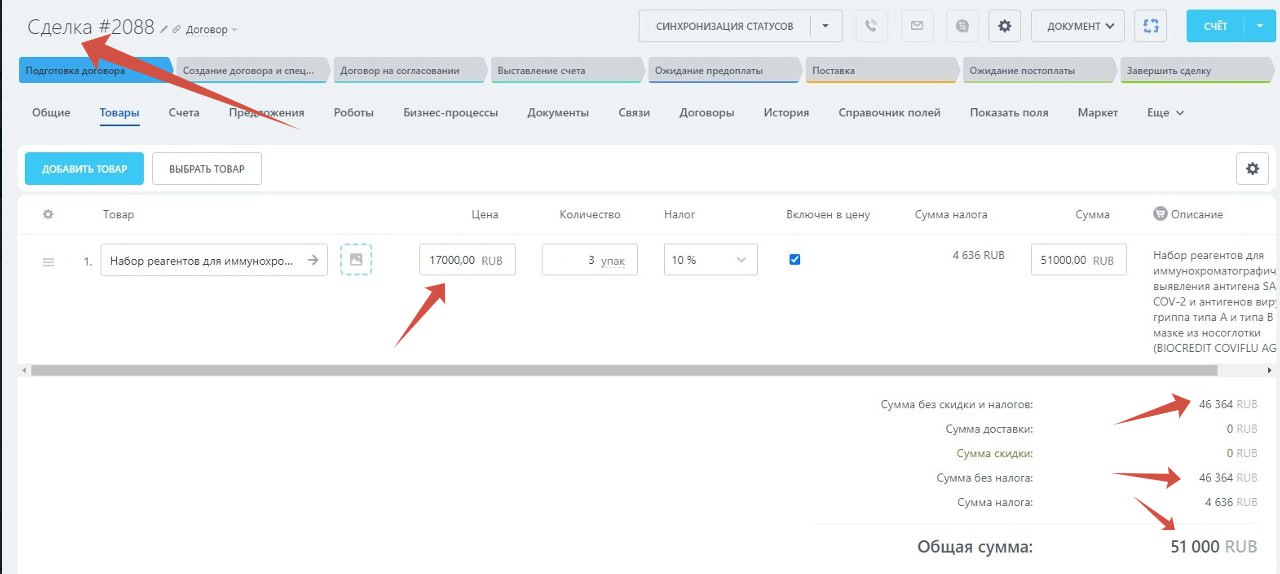The image size is (1280, 574).
Task: Click the email envelope icon in header
Action: point(916,26)
